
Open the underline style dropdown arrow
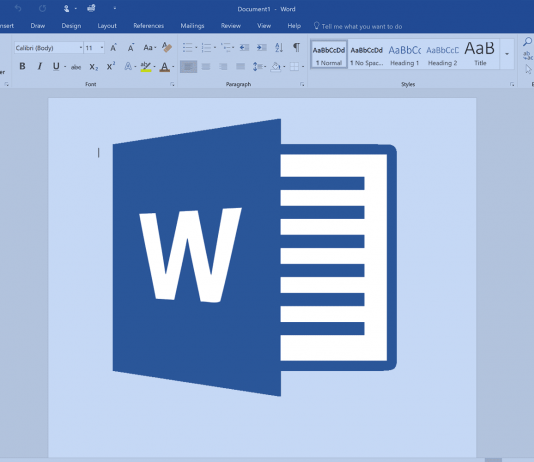[65, 66]
